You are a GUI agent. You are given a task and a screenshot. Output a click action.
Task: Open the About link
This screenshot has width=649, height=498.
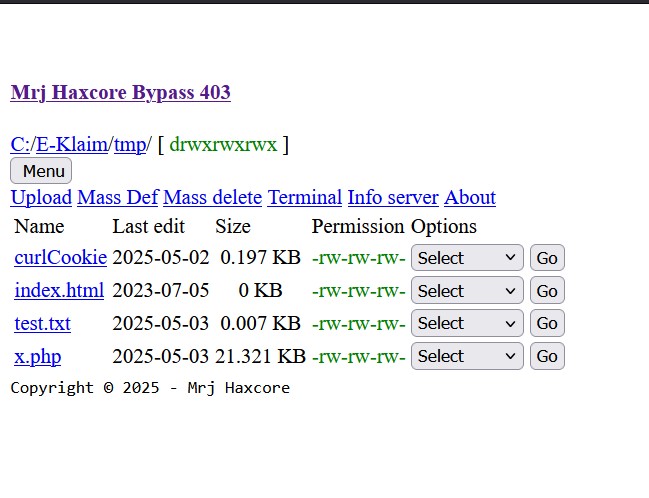[x=470, y=197]
